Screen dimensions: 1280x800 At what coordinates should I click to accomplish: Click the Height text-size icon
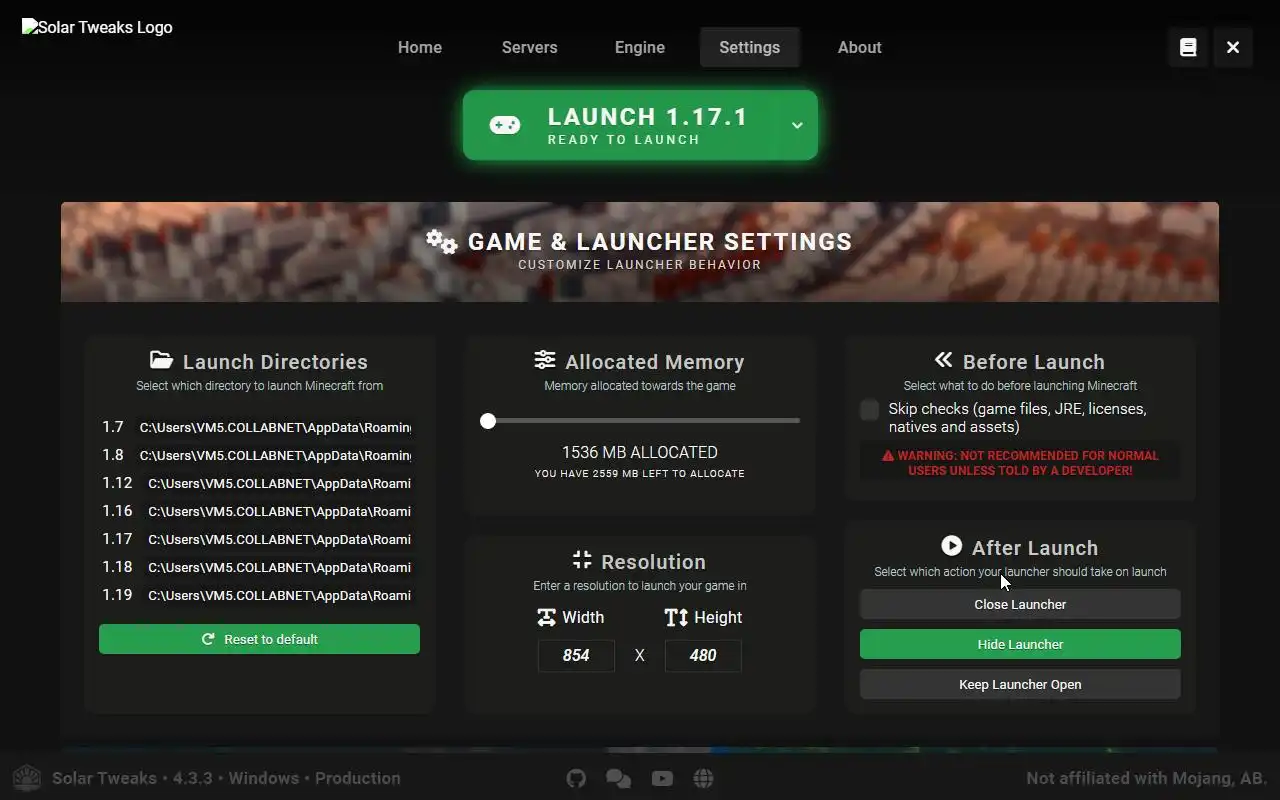click(676, 617)
